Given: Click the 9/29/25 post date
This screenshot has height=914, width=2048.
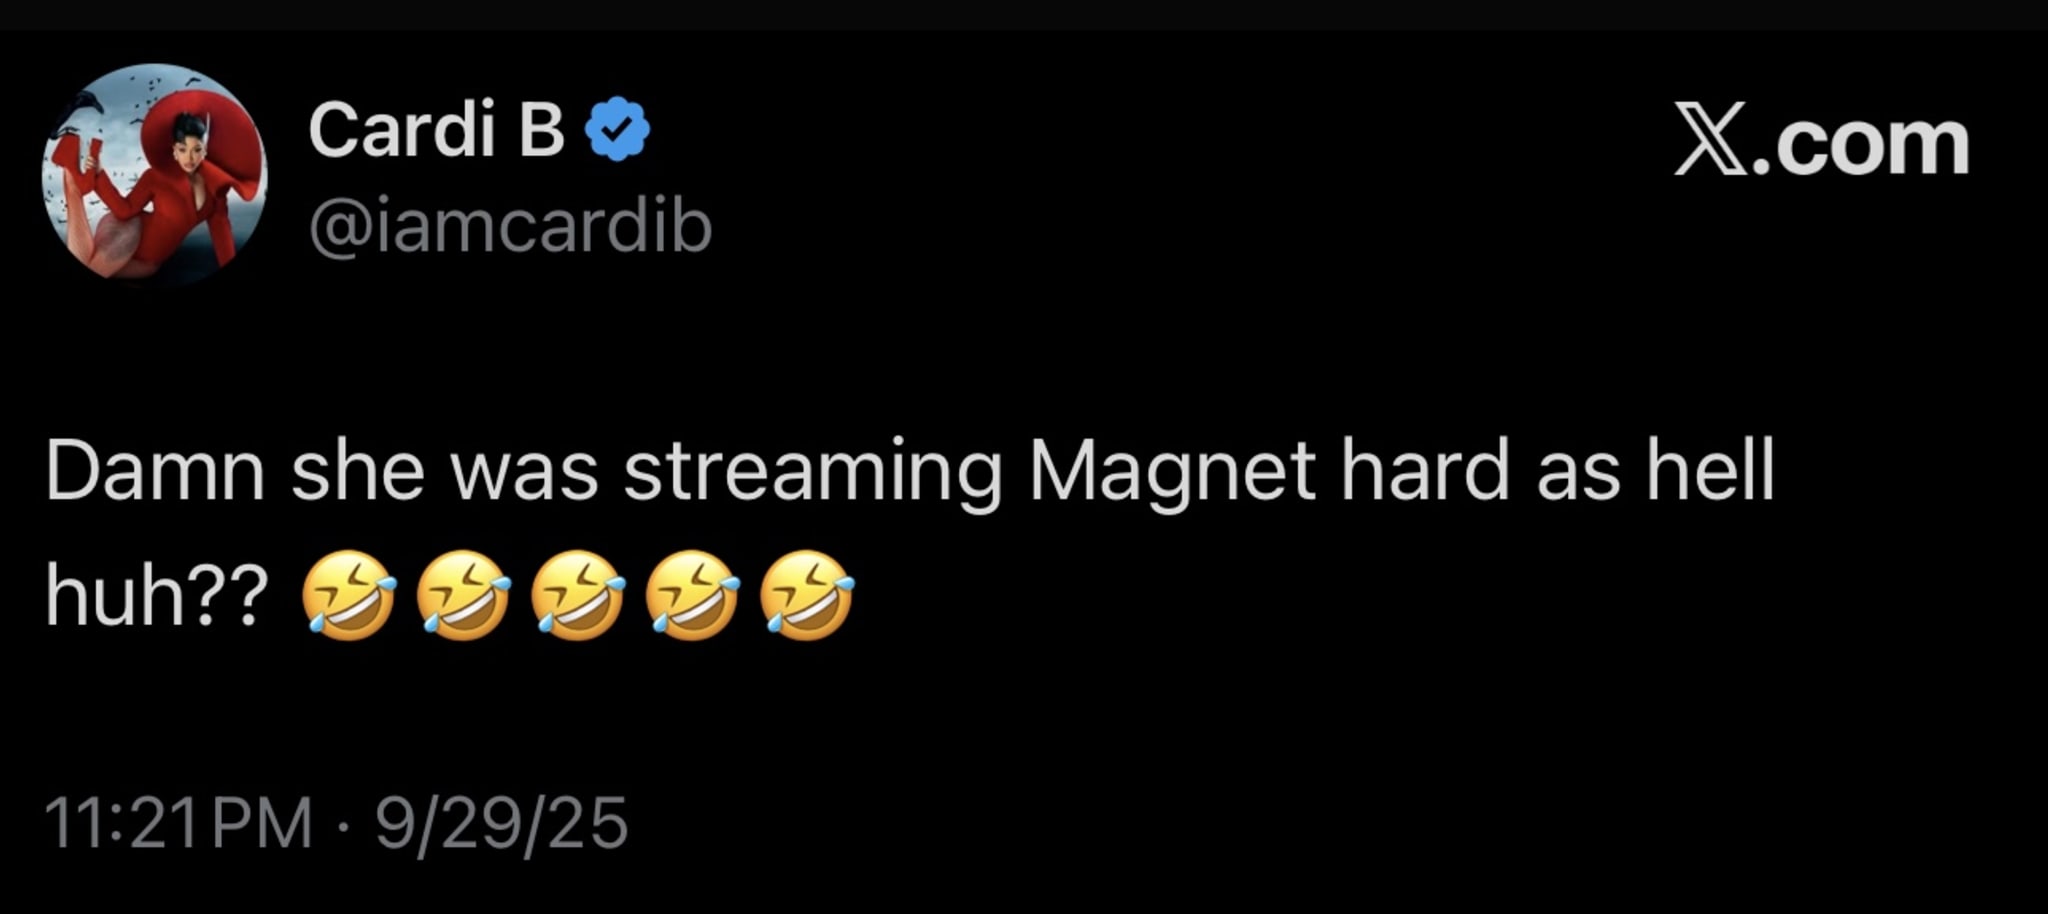Looking at the screenshot, I should pos(502,824).
